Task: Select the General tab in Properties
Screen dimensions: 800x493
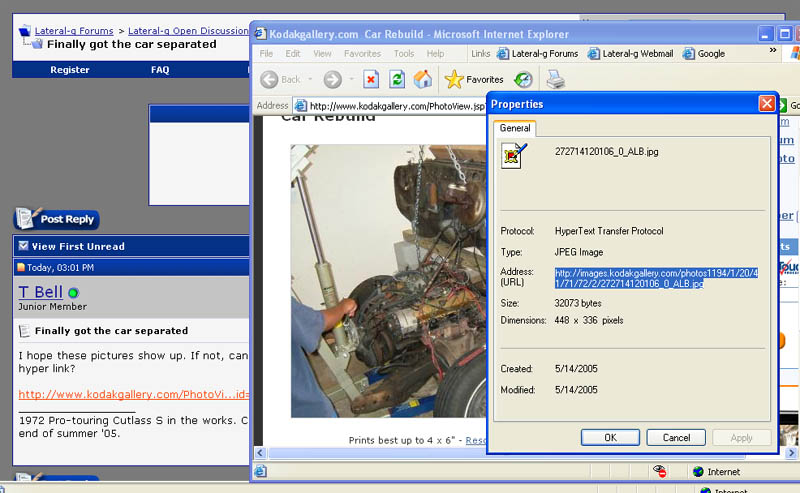Action: click(x=515, y=128)
